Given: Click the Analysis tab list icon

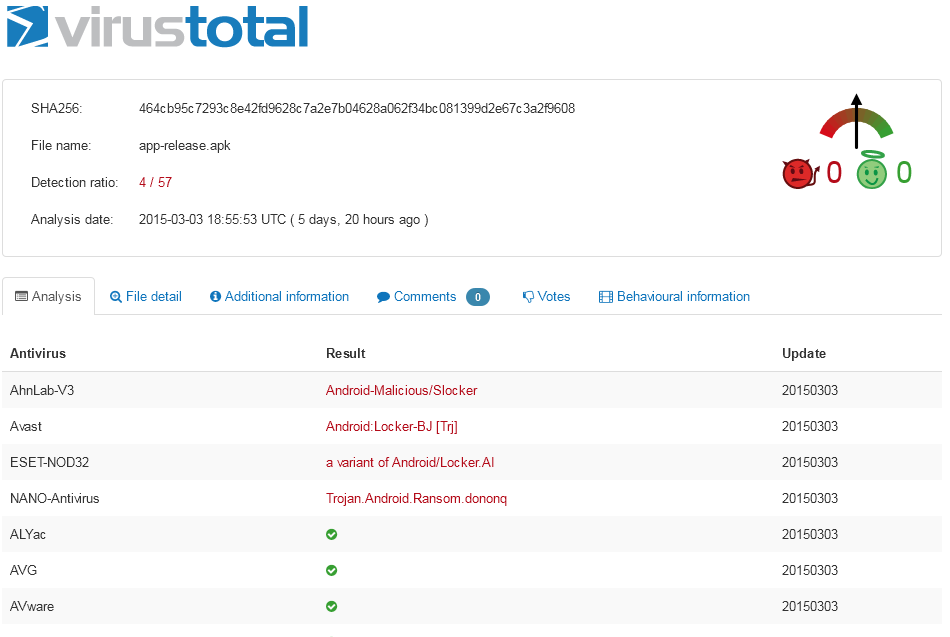Looking at the screenshot, I should pos(21,296).
